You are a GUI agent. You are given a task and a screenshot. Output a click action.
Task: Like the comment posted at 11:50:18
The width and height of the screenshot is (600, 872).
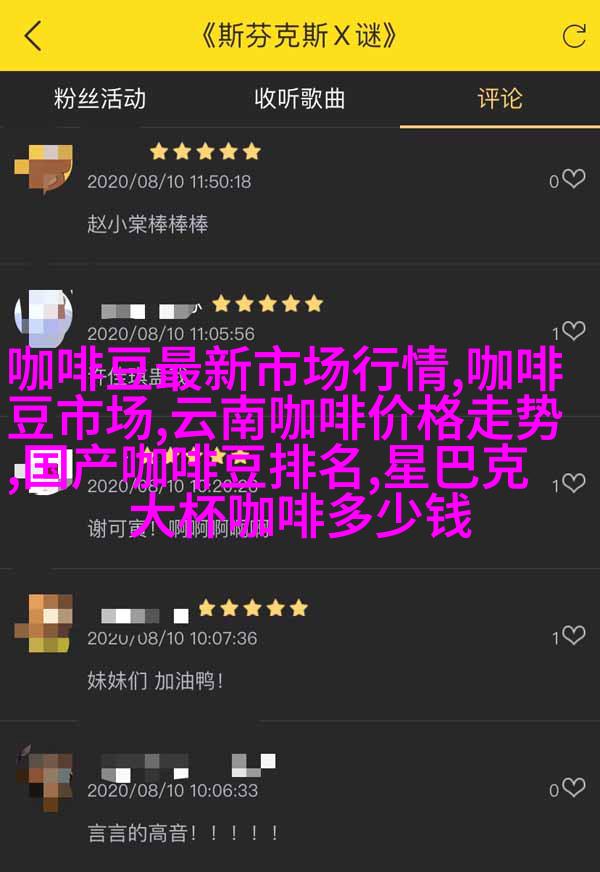coord(573,179)
